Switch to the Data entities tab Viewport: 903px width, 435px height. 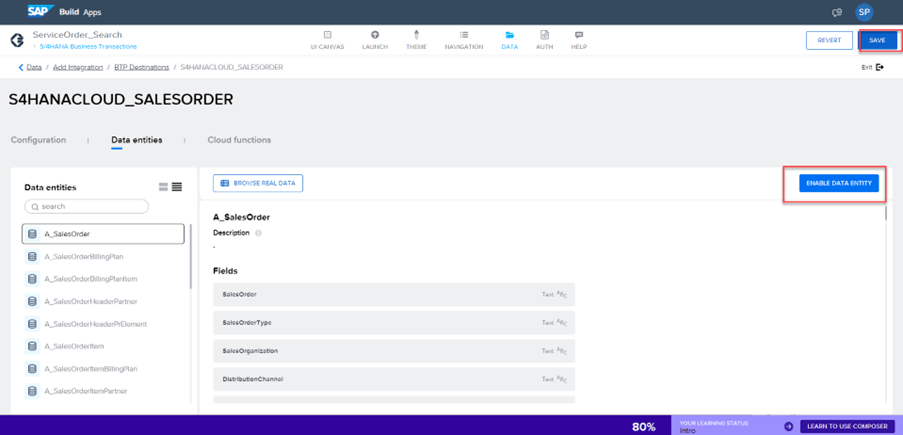pyautogui.click(x=136, y=140)
